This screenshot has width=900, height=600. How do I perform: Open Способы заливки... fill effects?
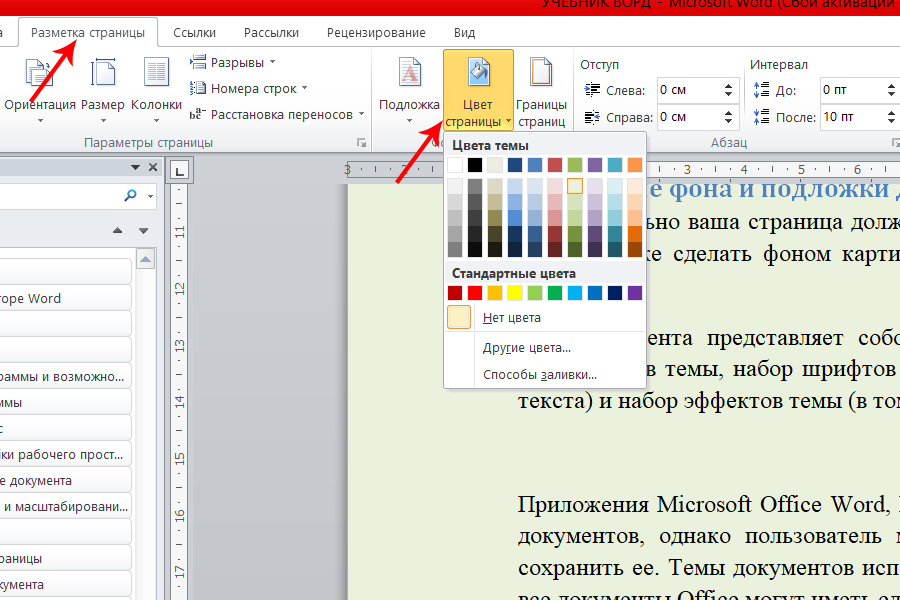click(539, 375)
